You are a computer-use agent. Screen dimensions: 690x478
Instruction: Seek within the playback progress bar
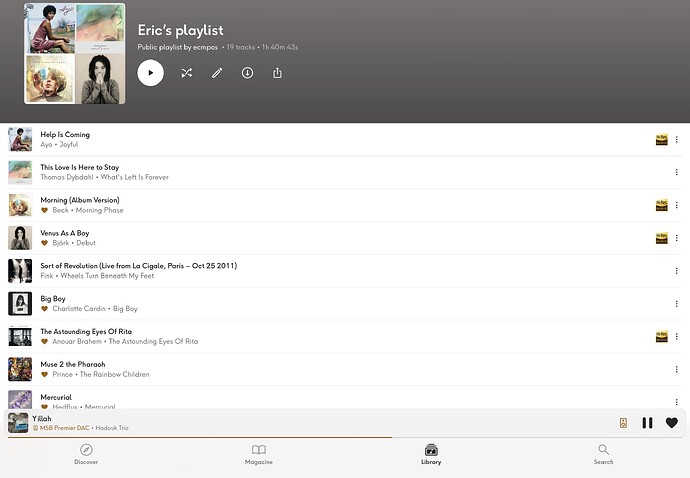345,438
